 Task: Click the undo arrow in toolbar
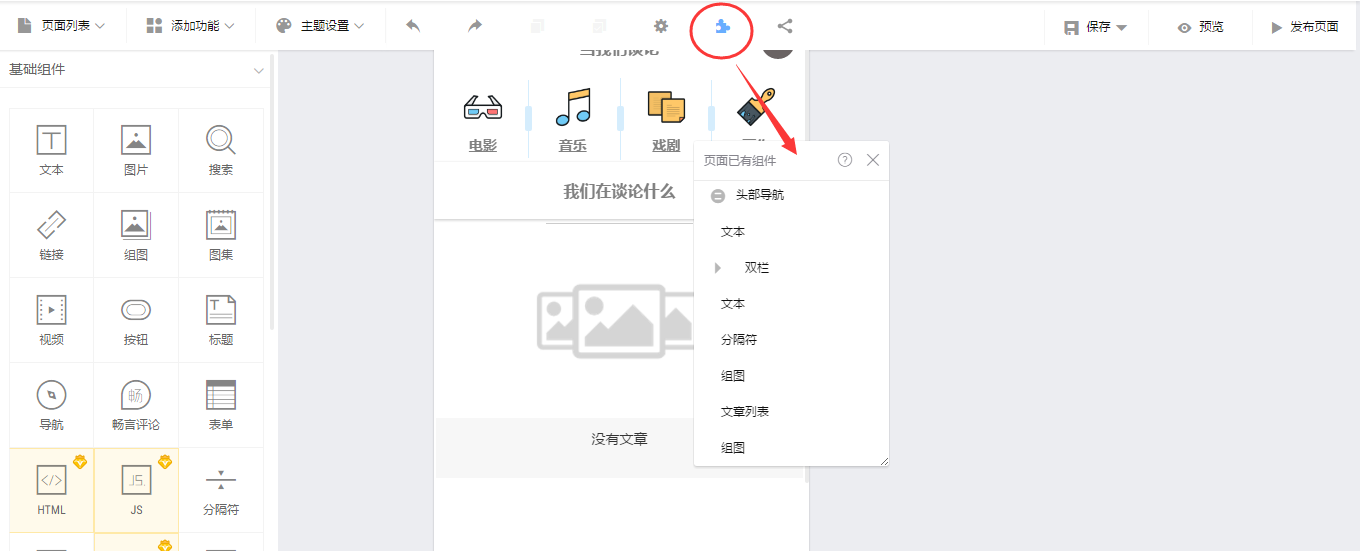413,26
